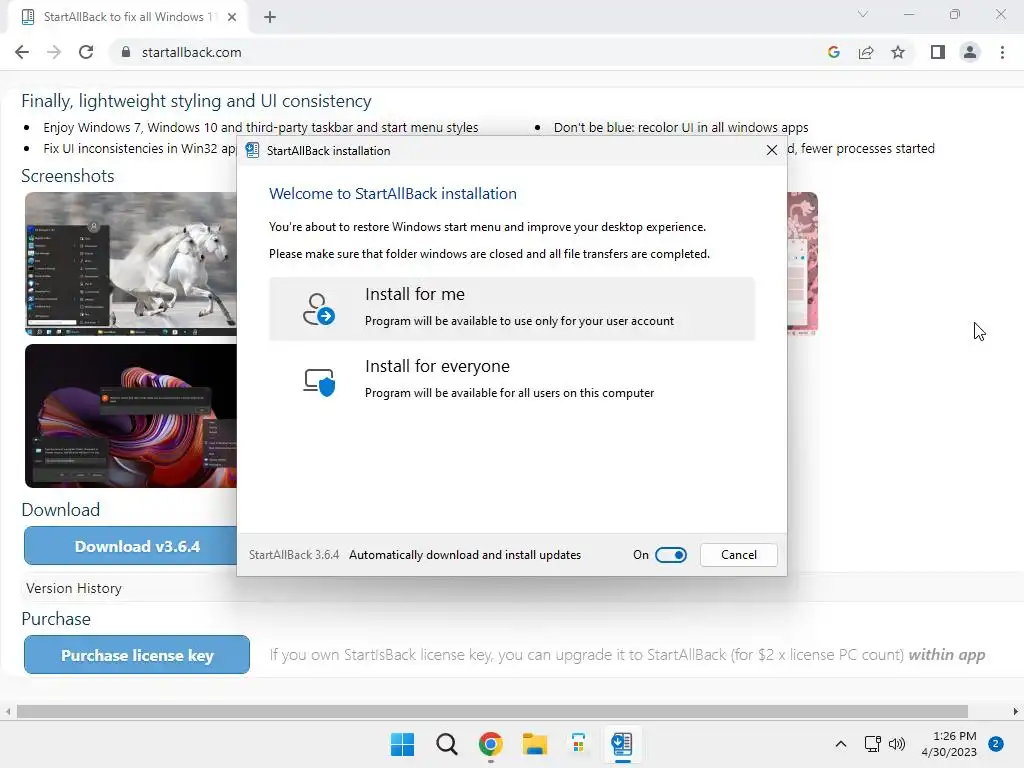Viewport: 1024px width, 768px height.
Task: Open File Explorer from taskbar
Action: coord(534,744)
